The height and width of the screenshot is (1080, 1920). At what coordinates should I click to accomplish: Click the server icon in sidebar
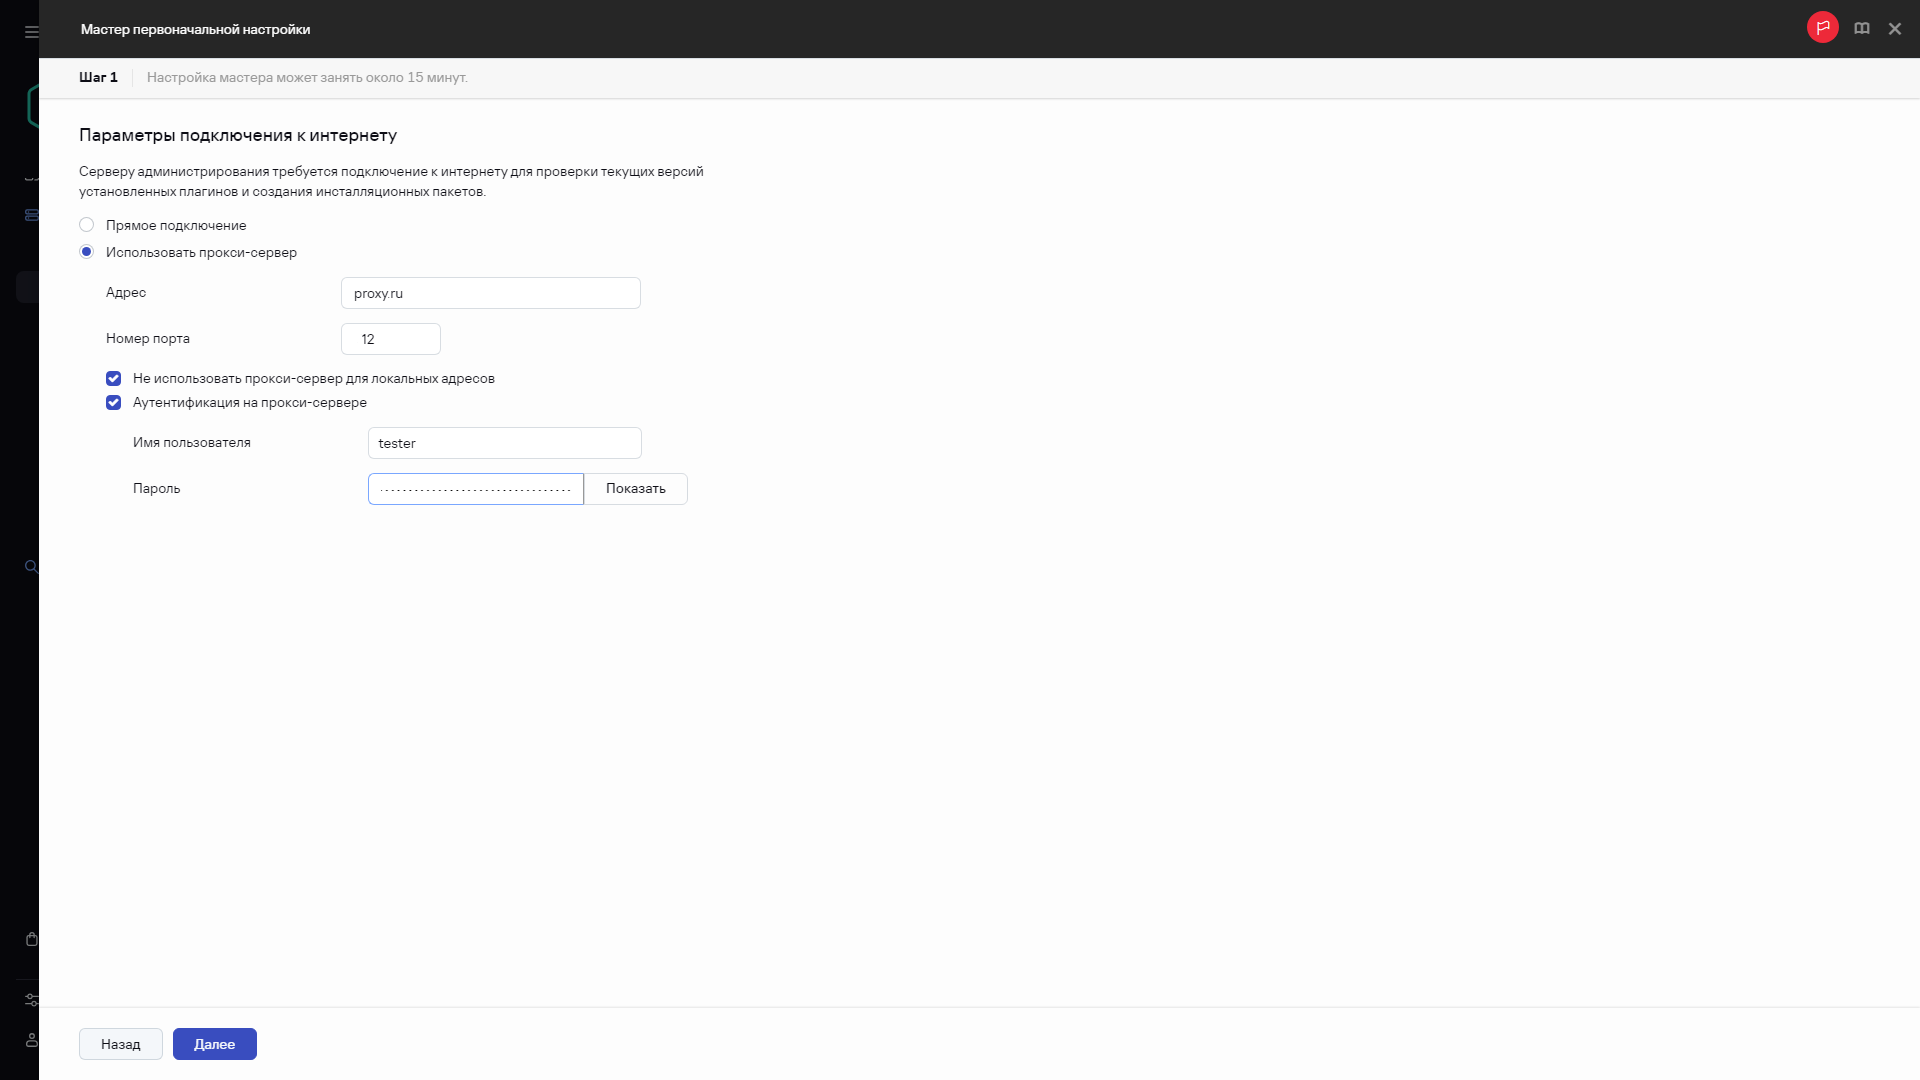click(x=31, y=215)
